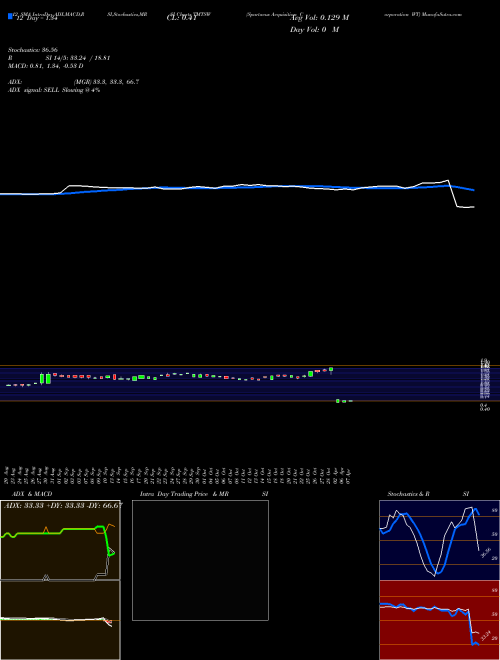This screenshot has height=660, width=500.
Task: Click the red RSI chart panel
Action: tap(439, 620)
